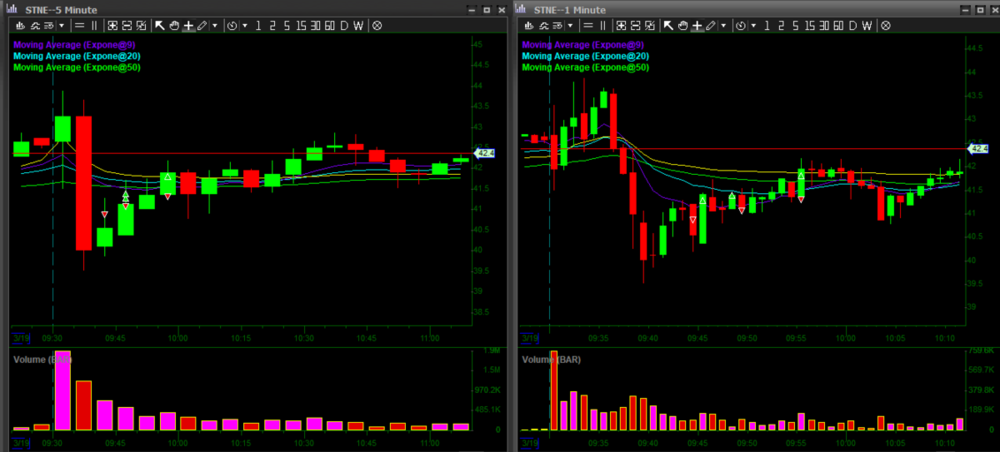Toggle the first grid layout icon in 5 Minute toolbar
The height and width of the screenshot is (452, 1000).
point(112,25)
